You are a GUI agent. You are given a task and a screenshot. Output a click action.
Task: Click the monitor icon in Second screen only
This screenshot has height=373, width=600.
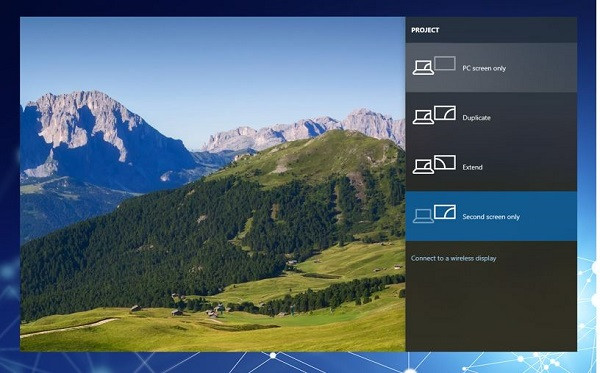coord(445,212)
